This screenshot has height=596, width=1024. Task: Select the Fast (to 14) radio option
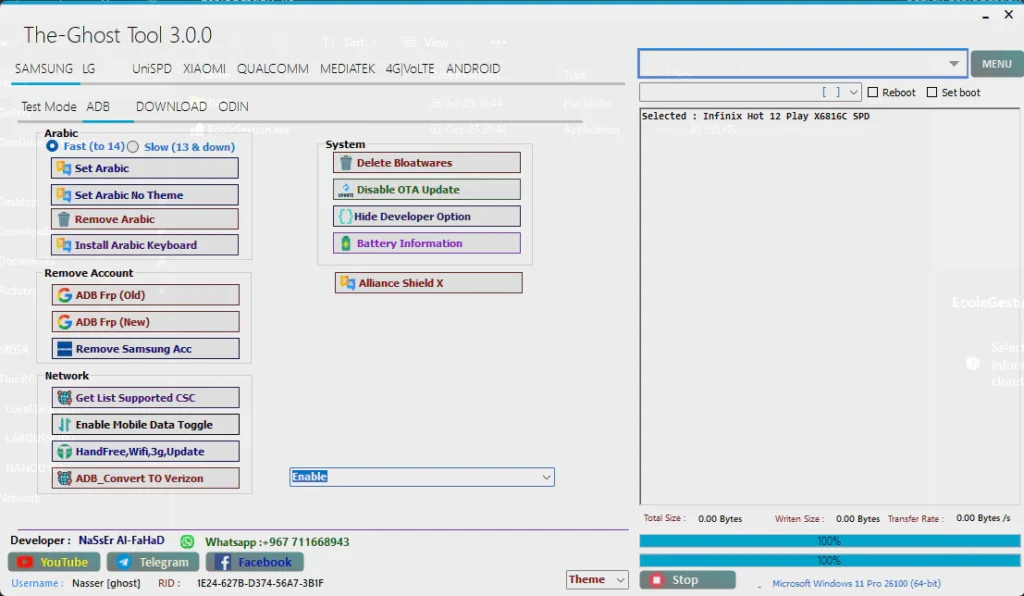tap(52, 146)
